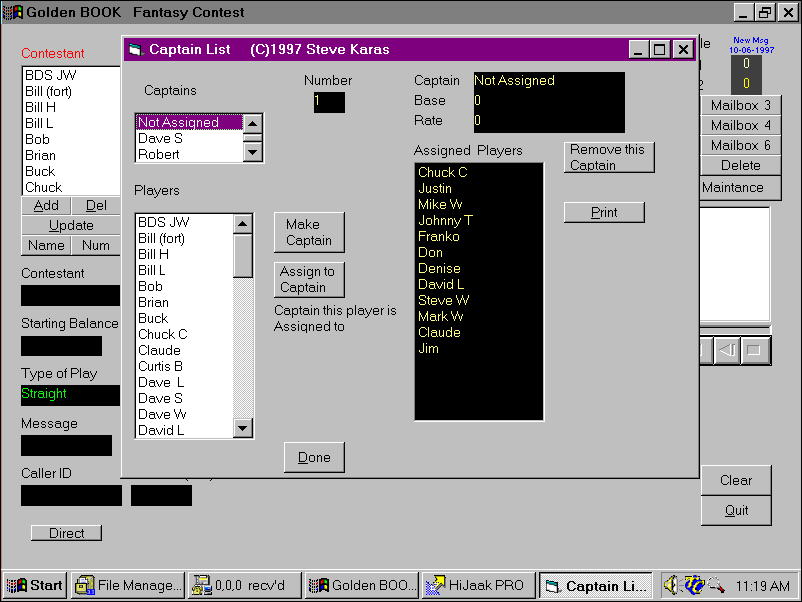Switch to HiJaak PRO taskbar button
The image size is (802, 602).
(x=479, y=585)
